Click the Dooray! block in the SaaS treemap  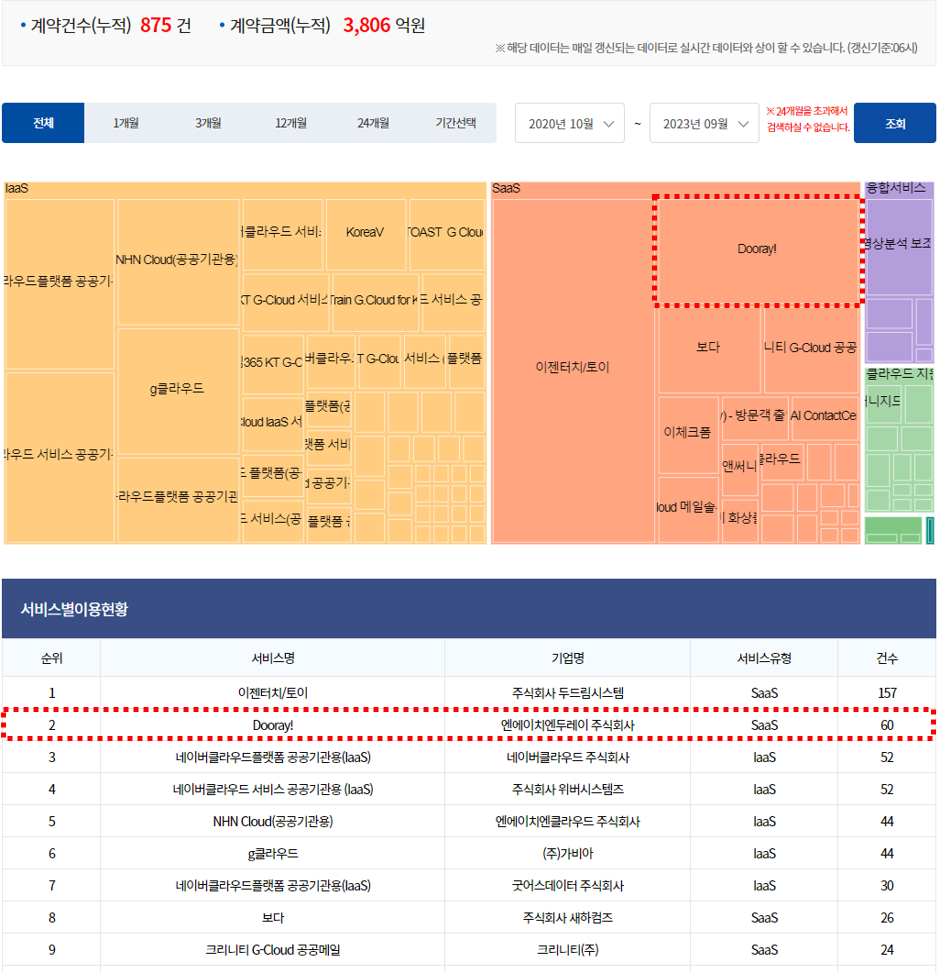757,249
